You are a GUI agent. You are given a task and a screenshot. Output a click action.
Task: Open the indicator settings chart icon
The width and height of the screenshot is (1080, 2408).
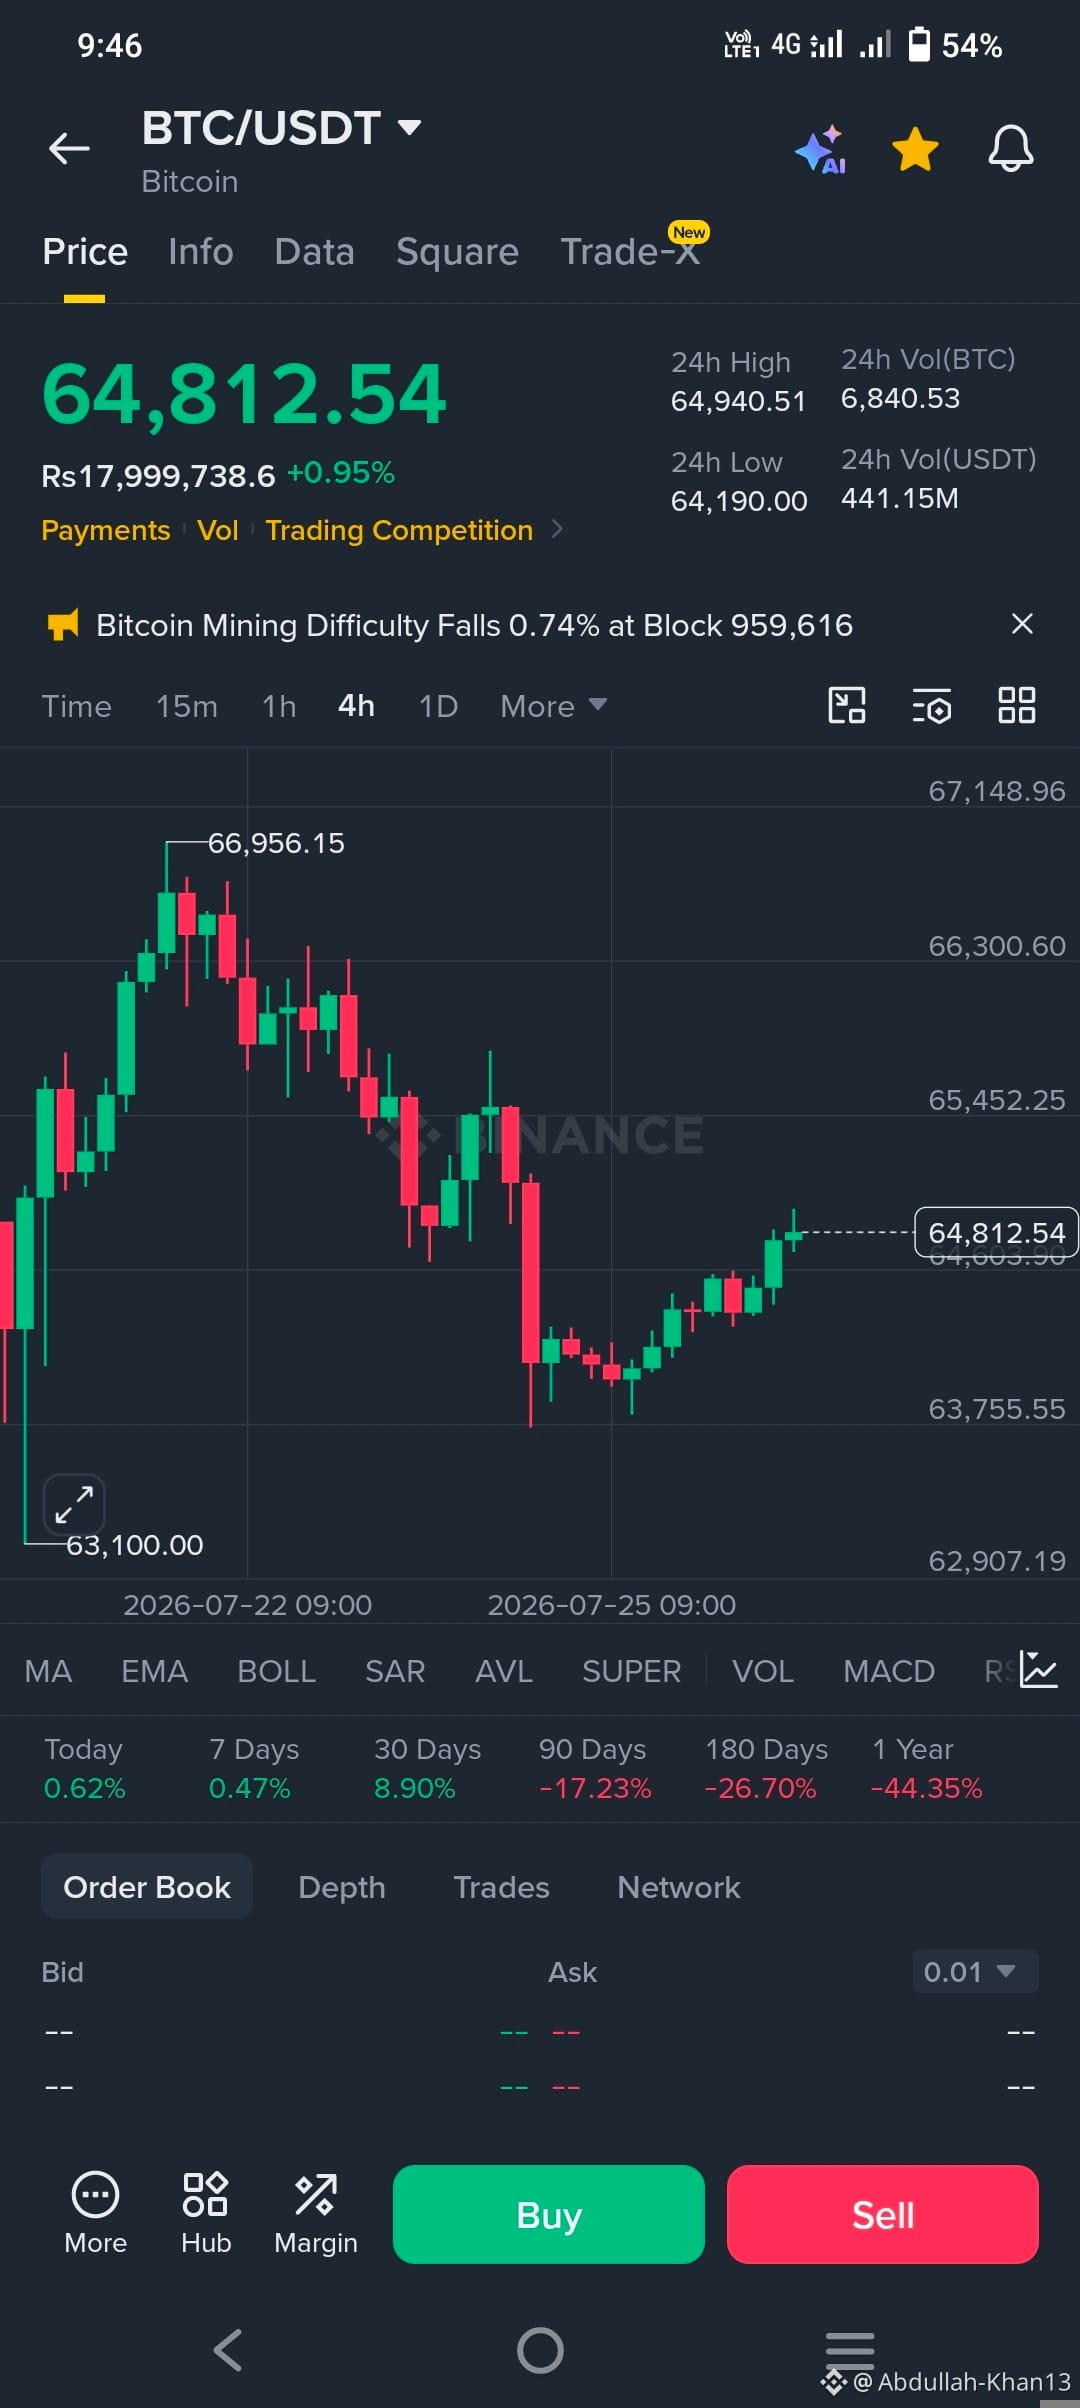click(1038, 1669)
